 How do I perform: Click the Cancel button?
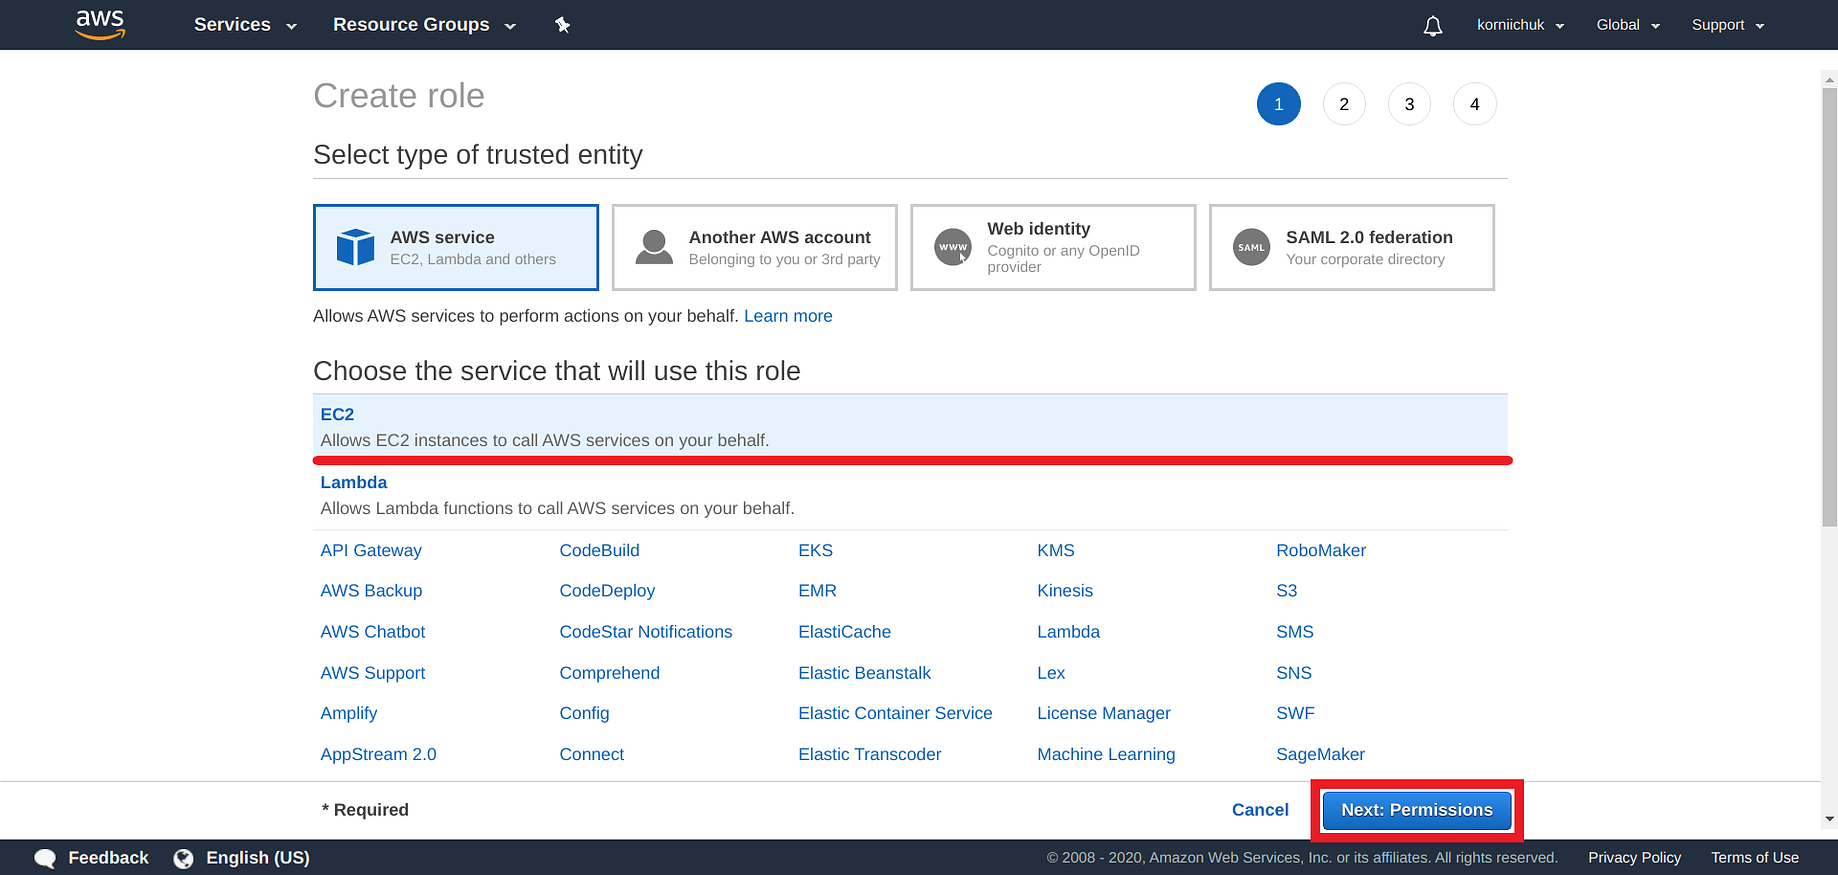[1260, 810]
